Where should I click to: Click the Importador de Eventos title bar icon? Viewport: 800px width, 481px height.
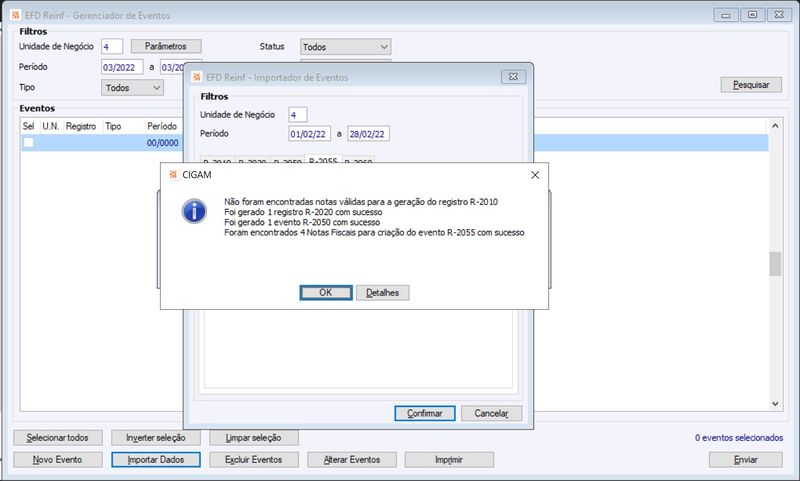196,77
